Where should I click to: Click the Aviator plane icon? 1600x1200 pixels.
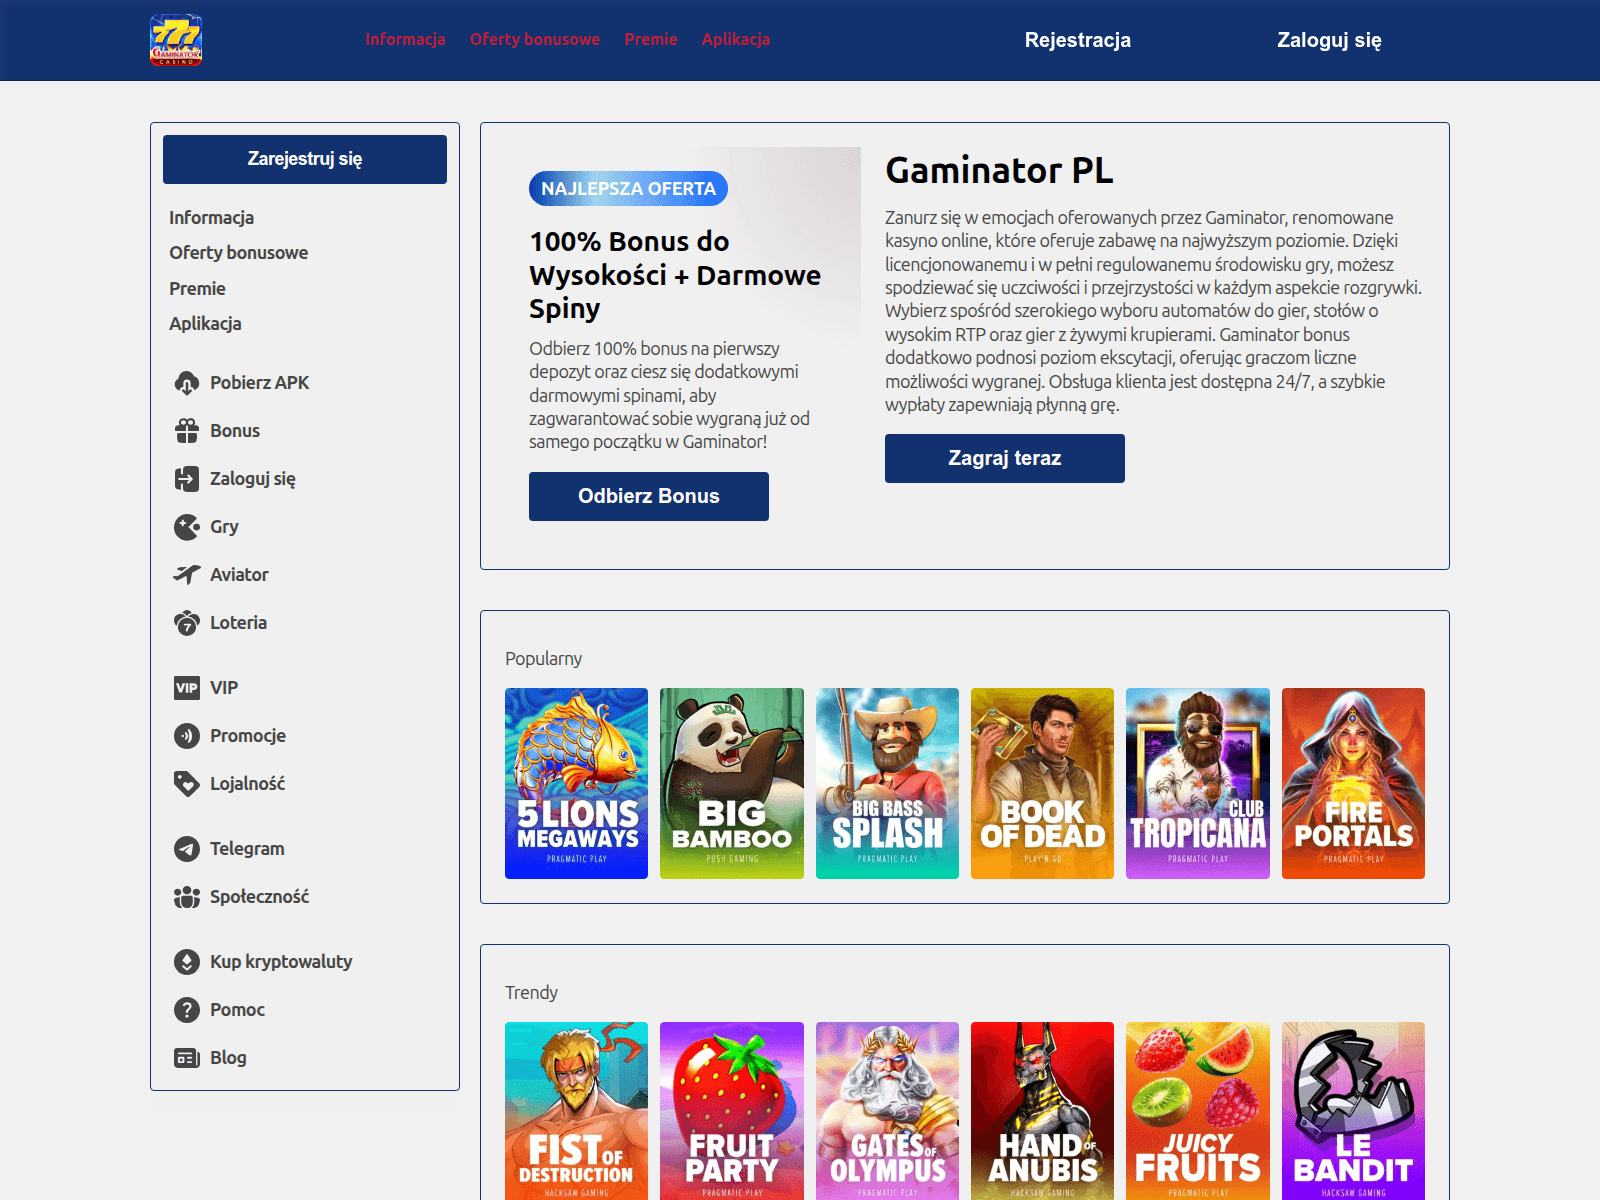pos(187,575)
